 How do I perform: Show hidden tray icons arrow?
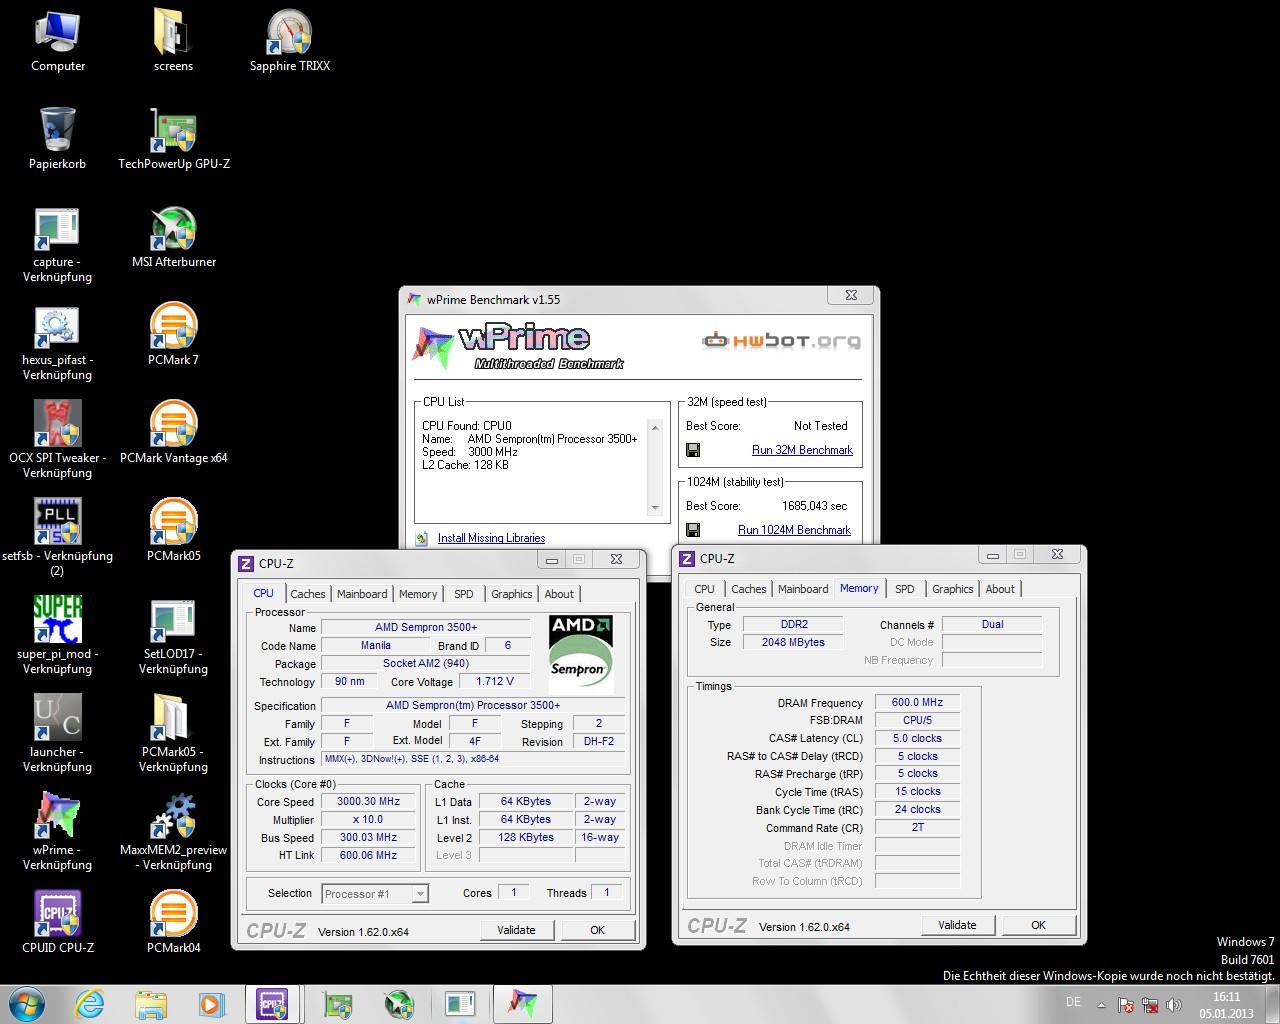click(1101, 1005)
